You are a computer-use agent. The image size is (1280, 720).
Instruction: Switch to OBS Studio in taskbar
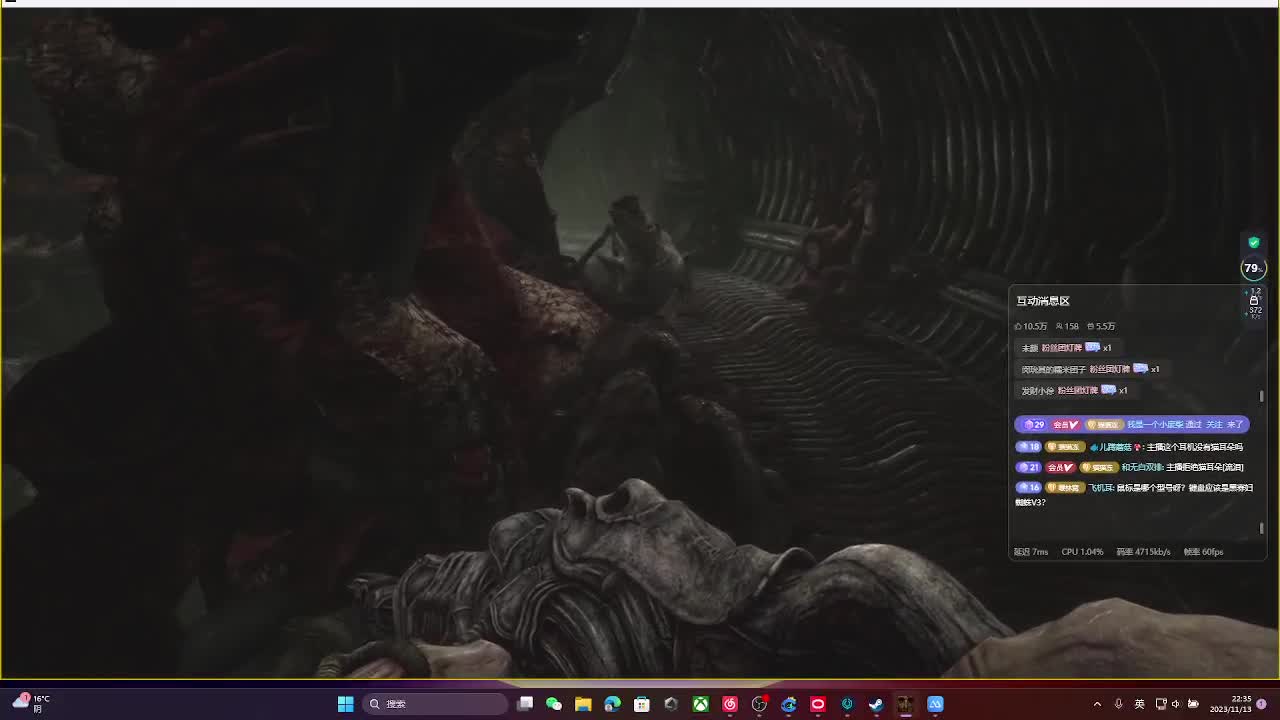[759, 704]
